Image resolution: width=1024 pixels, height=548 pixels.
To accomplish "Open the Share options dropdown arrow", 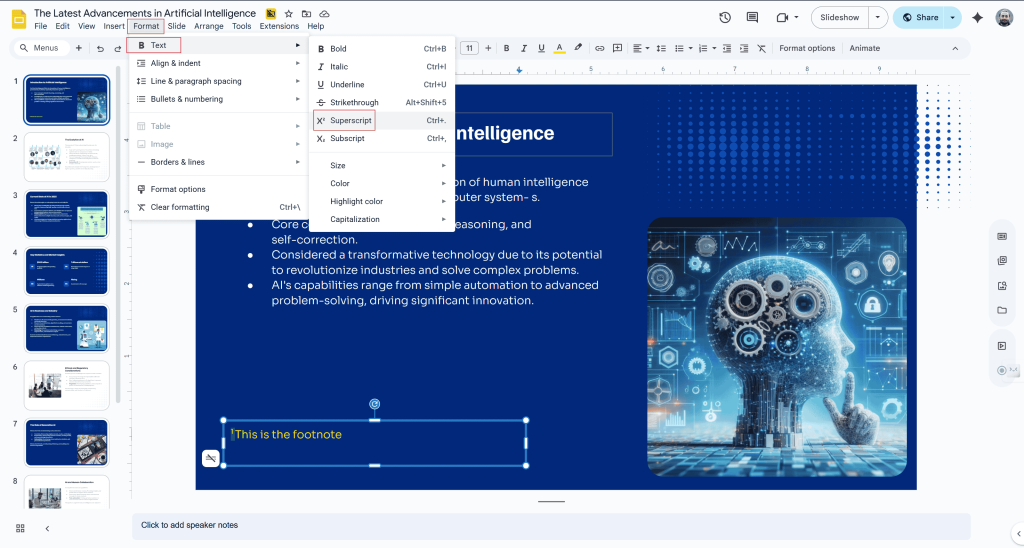I will (x=952, y=17).
